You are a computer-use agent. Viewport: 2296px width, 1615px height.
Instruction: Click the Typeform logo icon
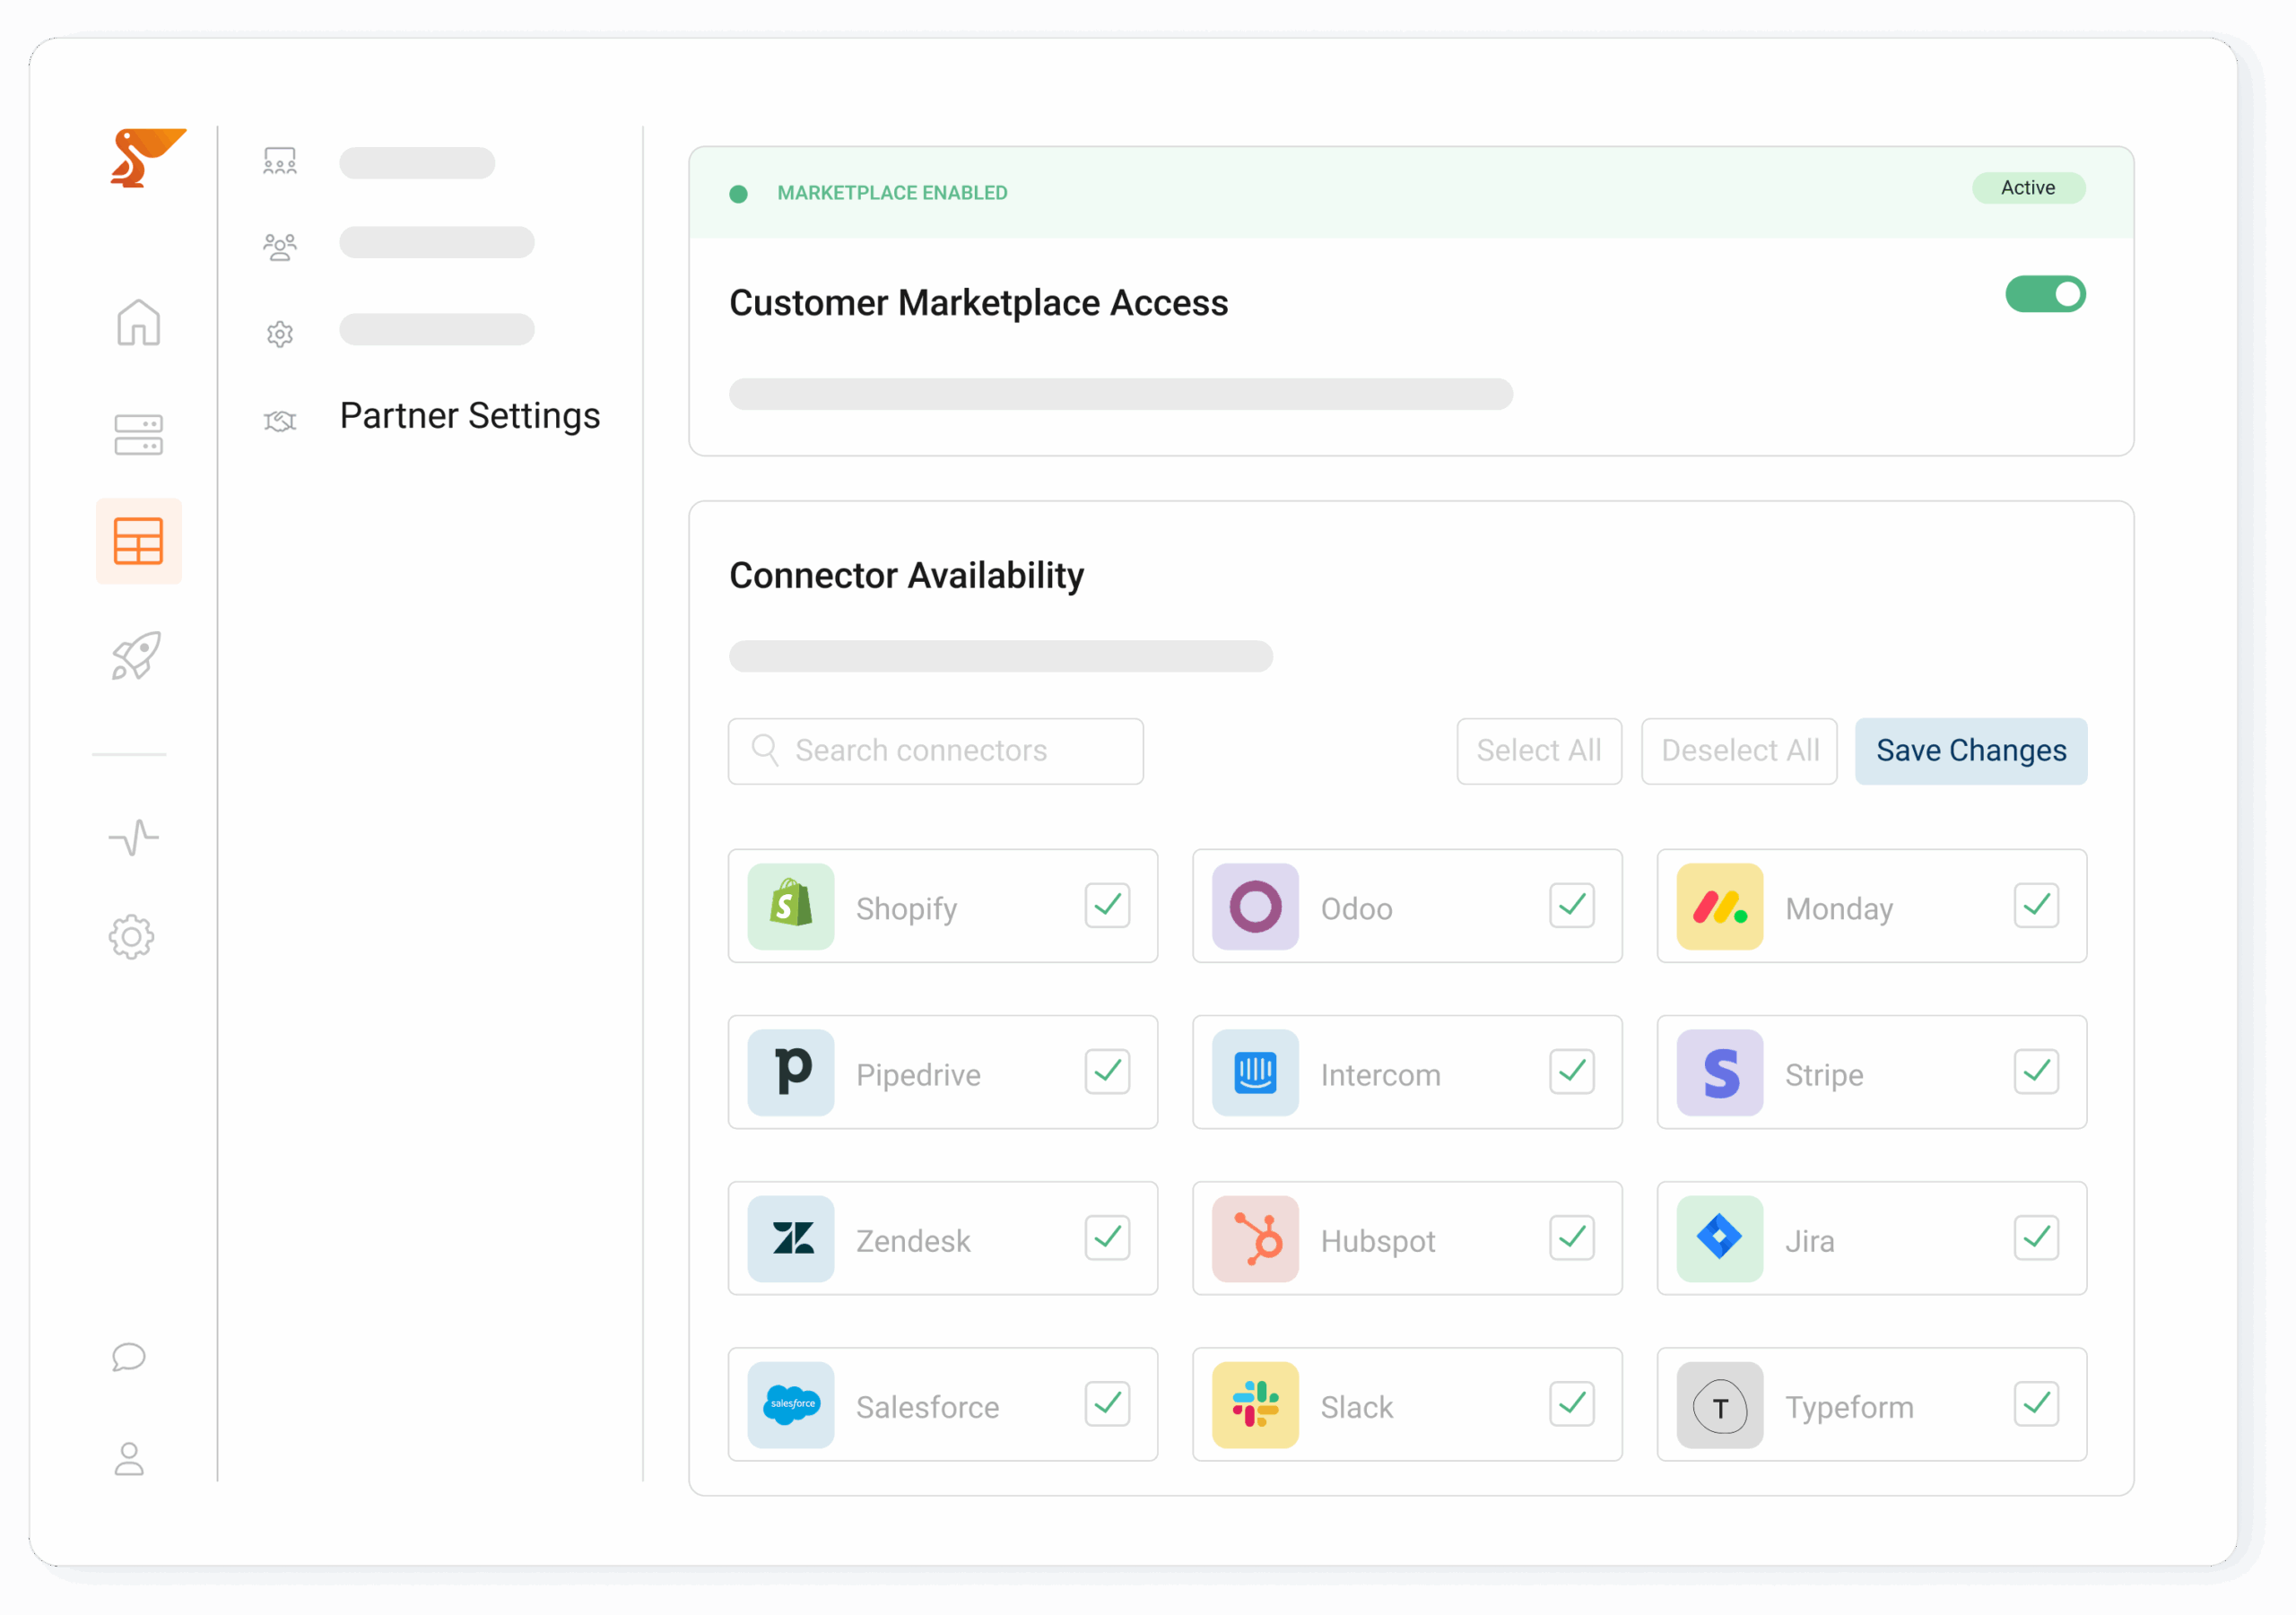[1720, 1404]
